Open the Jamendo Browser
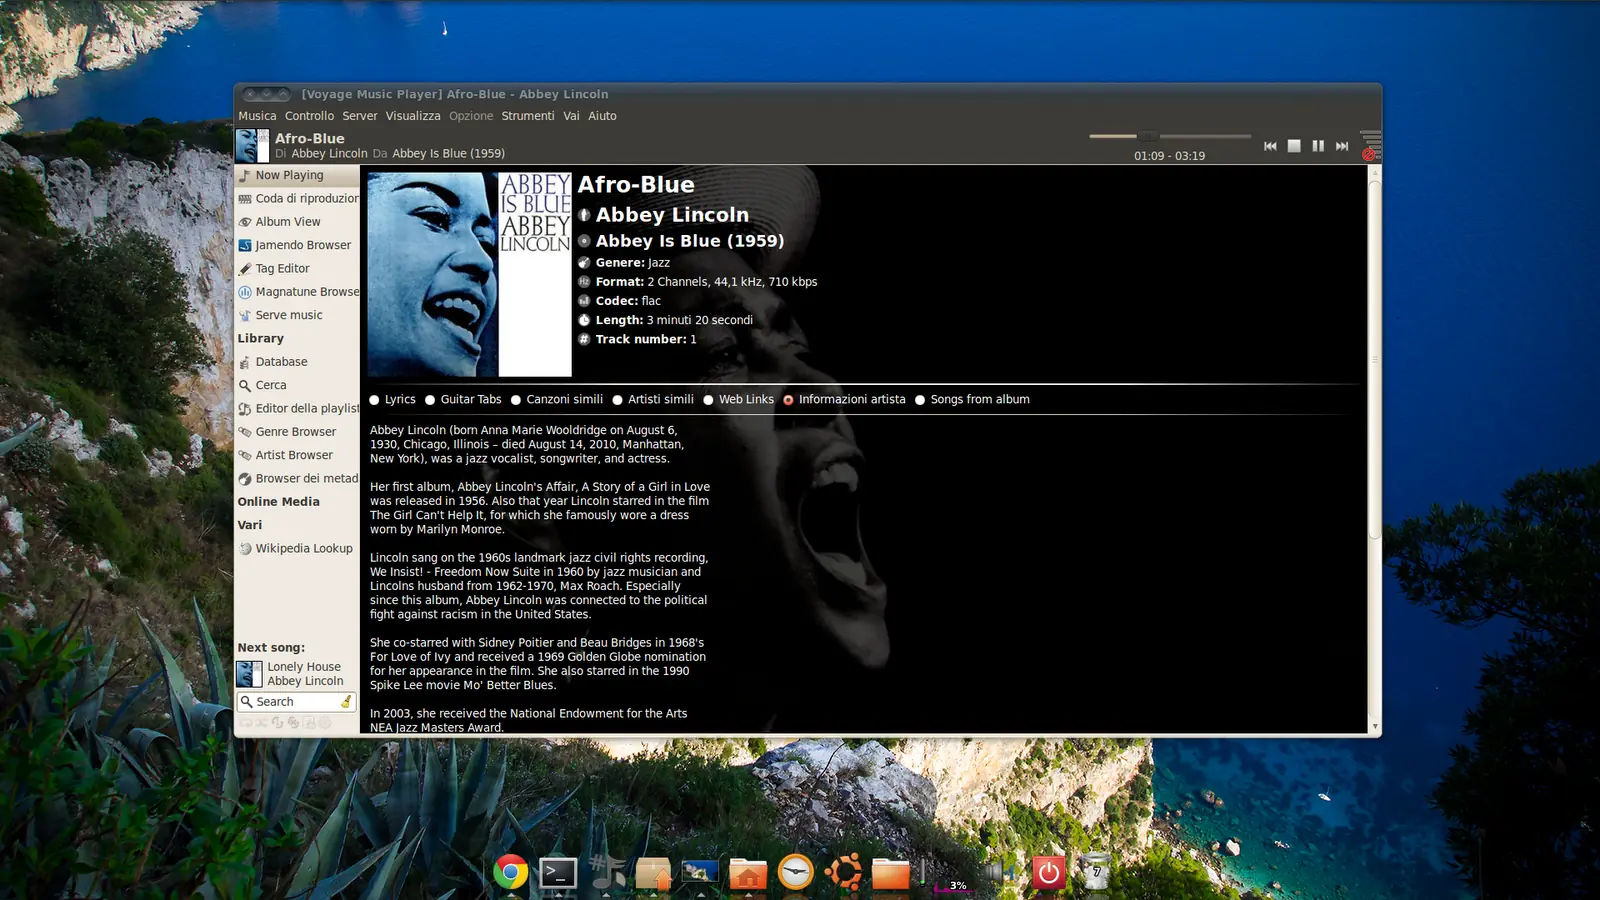The width and height of the screenshot is (1600, 900). tap(297, 245)
